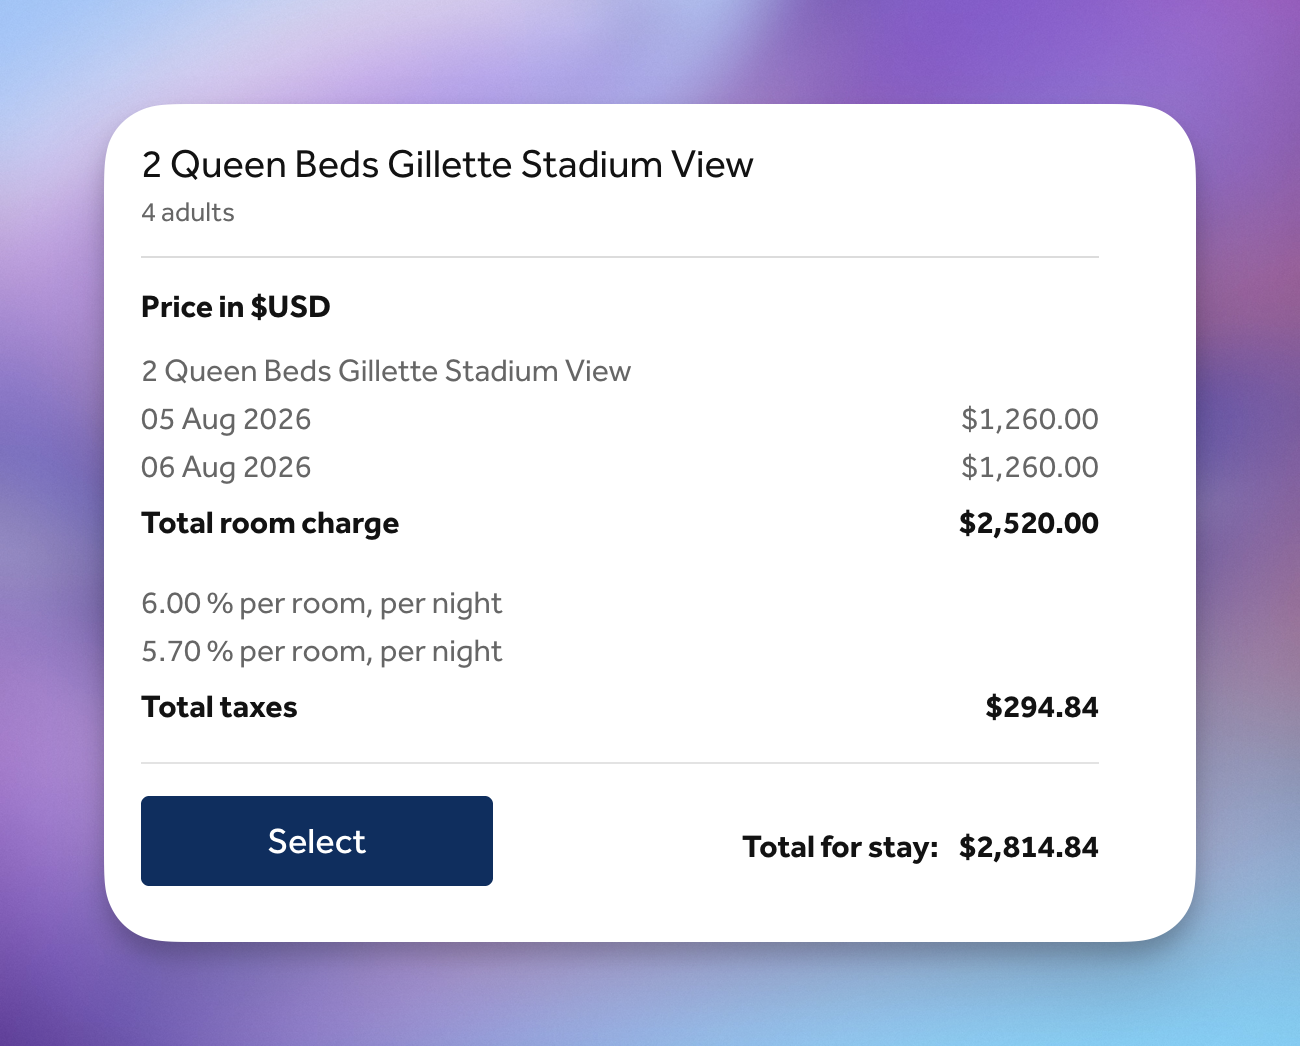Click the divider line above the Select button
Screen dimensions: 1300x1046
point(620,763)
